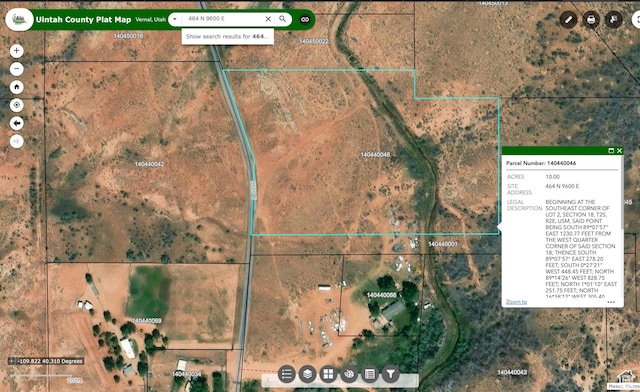
Task: Open the attribute table widget
Action: 370,374
